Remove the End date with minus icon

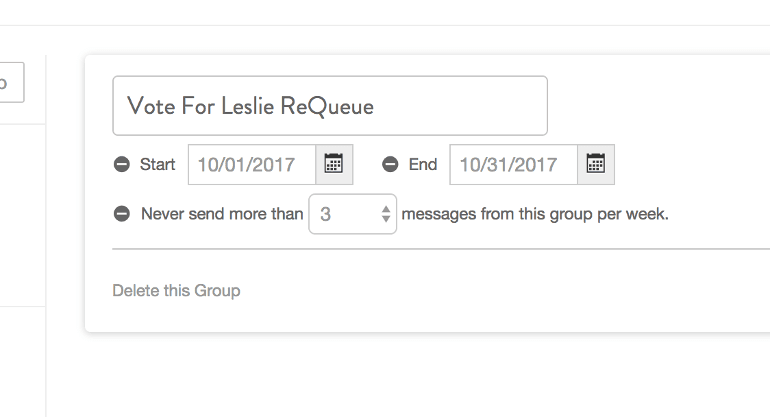[x=391, y=165]
